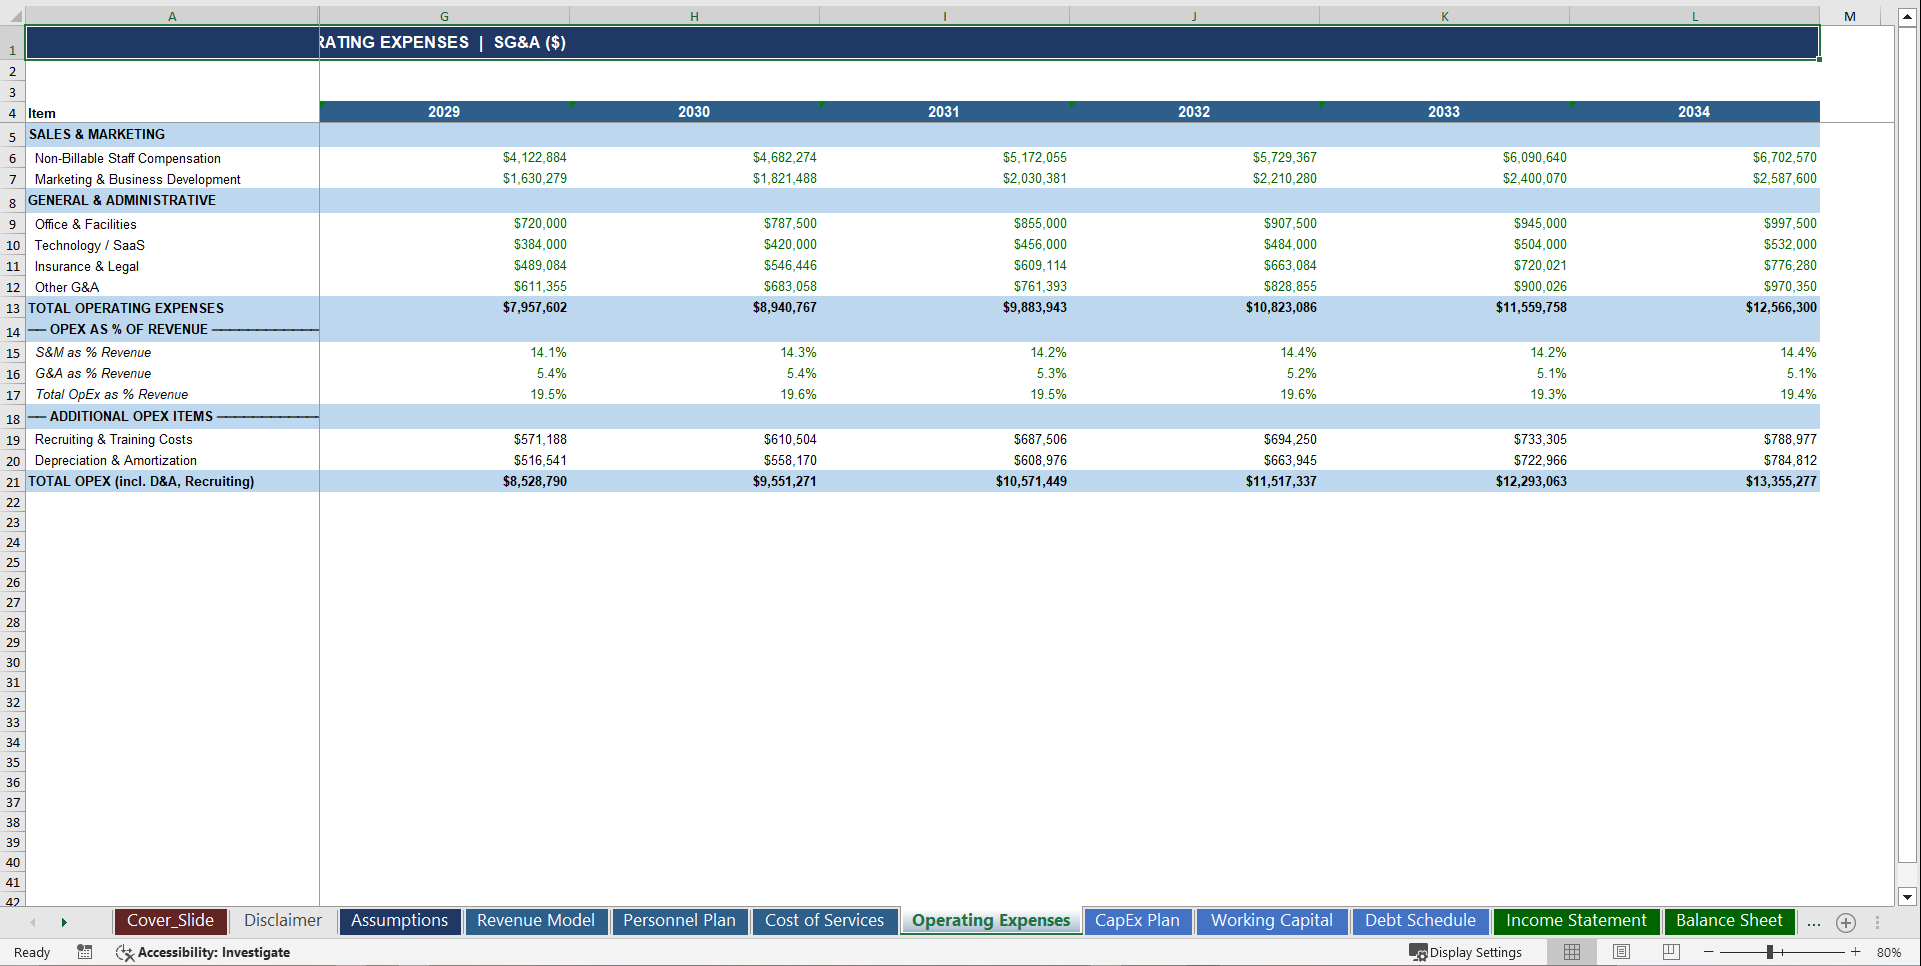The width and height of the screenshot is (1921, 966).
Task: Switch to Normal view in status bar
Action: coord(1571,952)
